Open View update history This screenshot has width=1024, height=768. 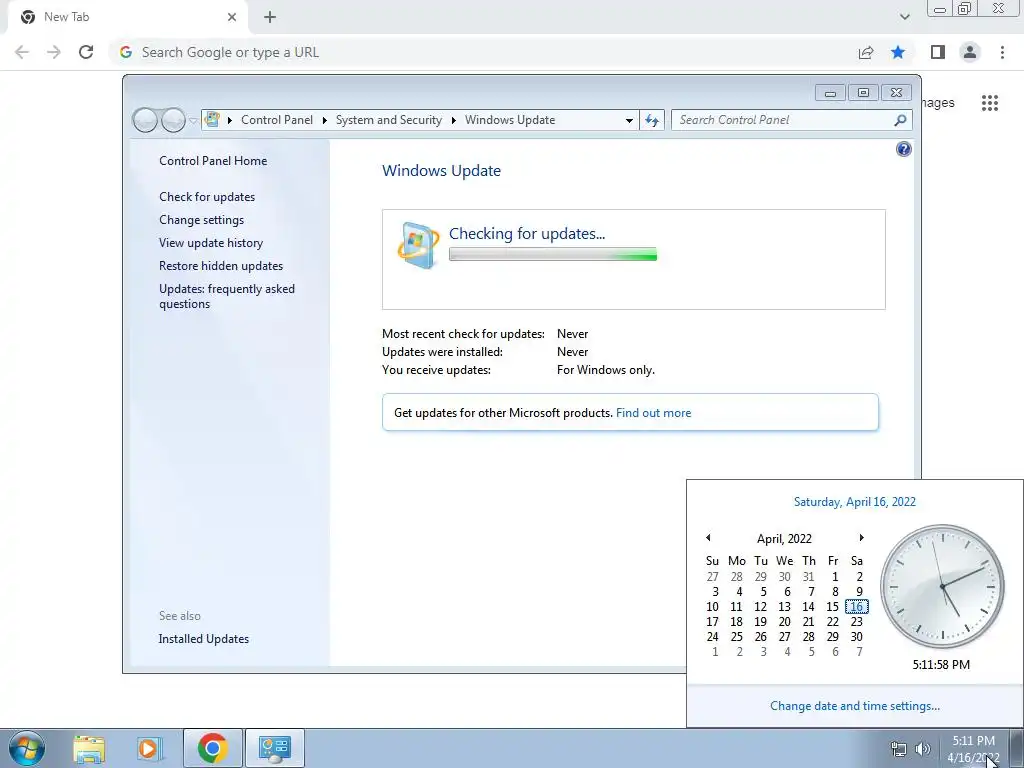(211, 243)
